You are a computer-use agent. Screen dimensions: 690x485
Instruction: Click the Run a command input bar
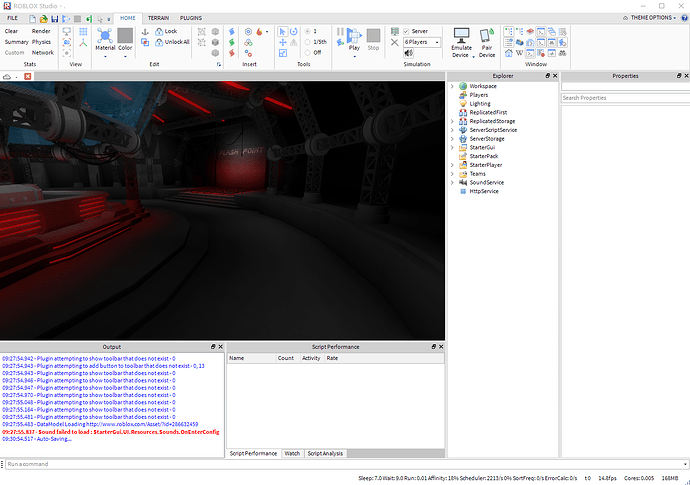pos(345,464)
